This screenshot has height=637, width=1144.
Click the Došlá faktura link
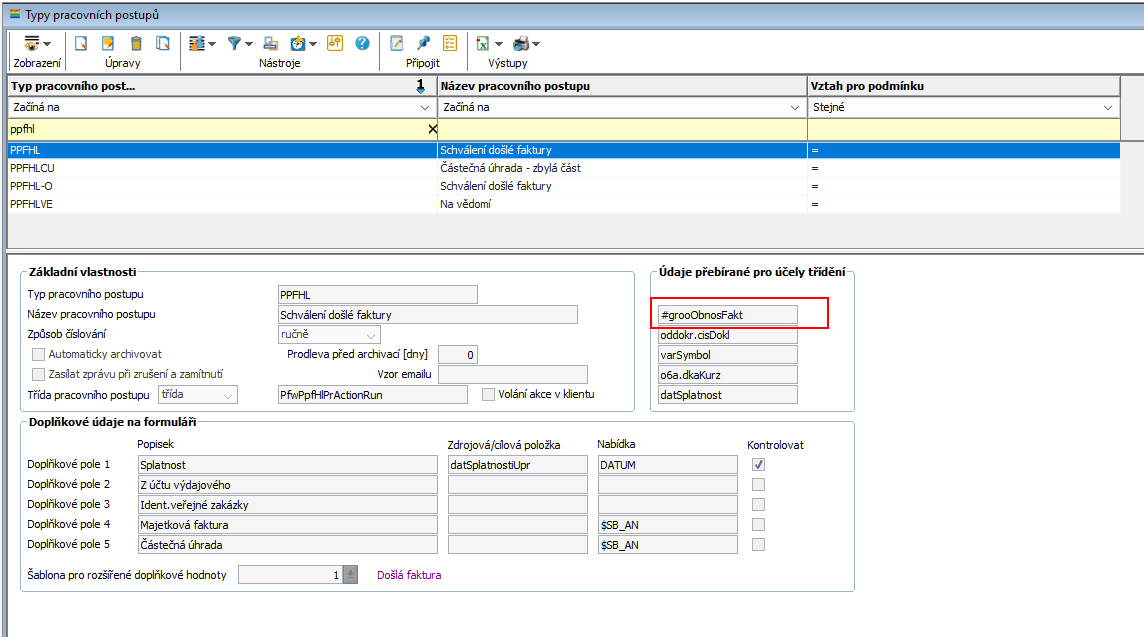[409, 575]
